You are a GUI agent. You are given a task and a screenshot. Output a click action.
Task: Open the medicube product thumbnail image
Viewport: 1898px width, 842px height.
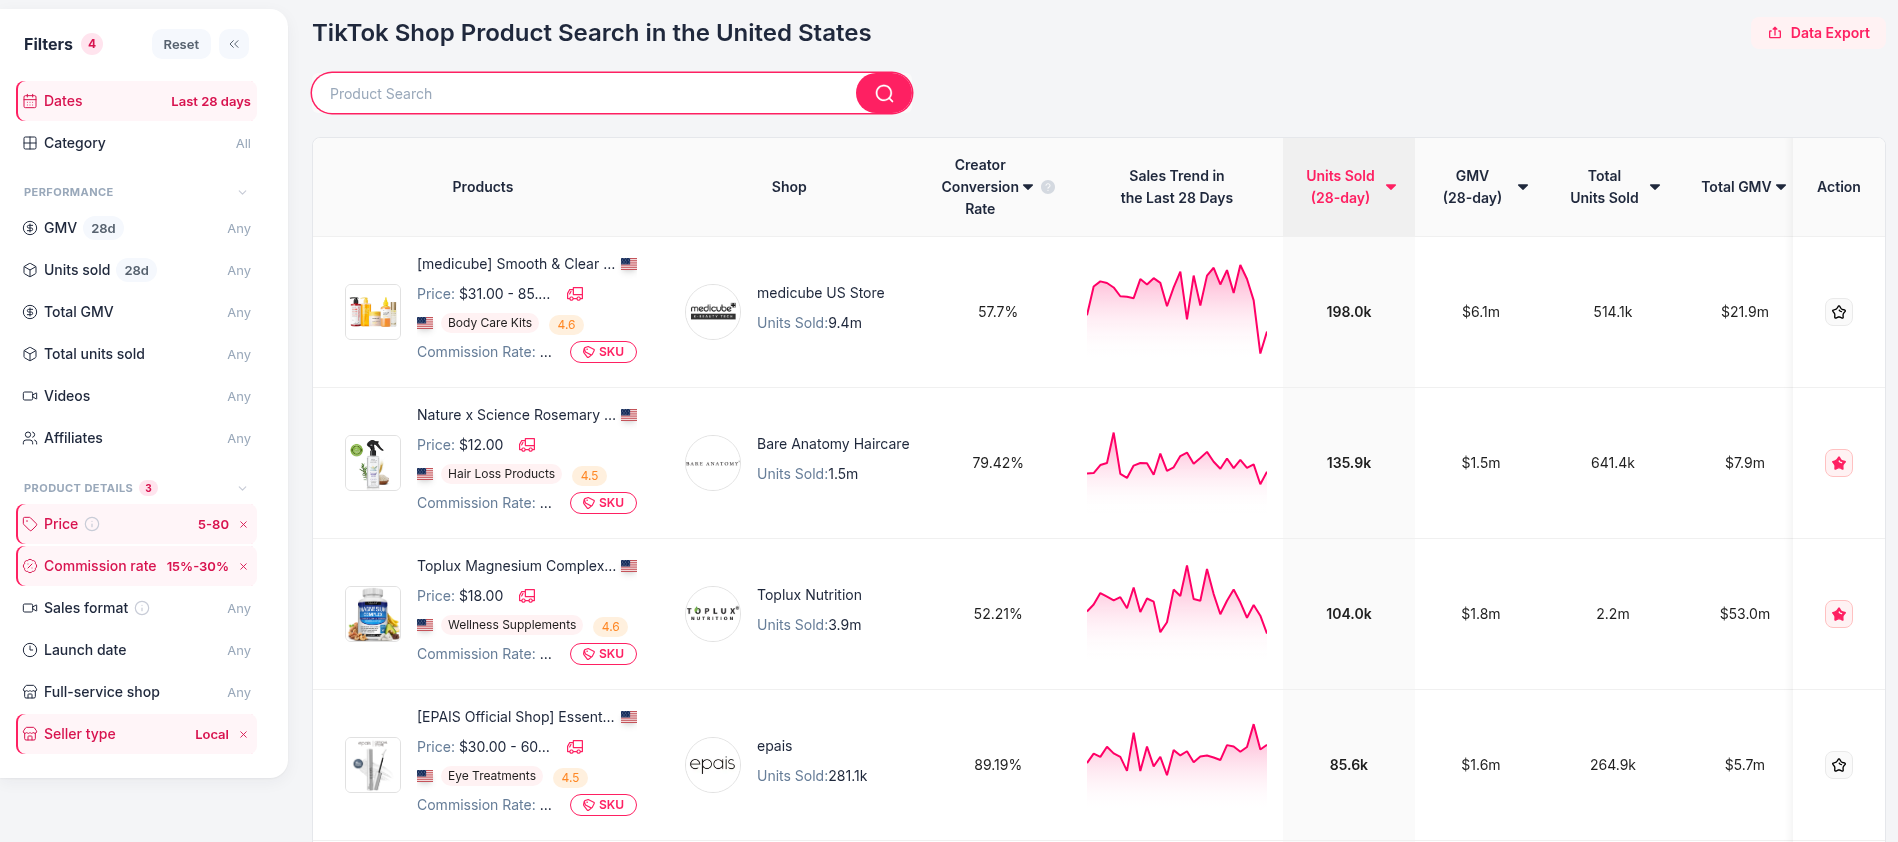373,312
